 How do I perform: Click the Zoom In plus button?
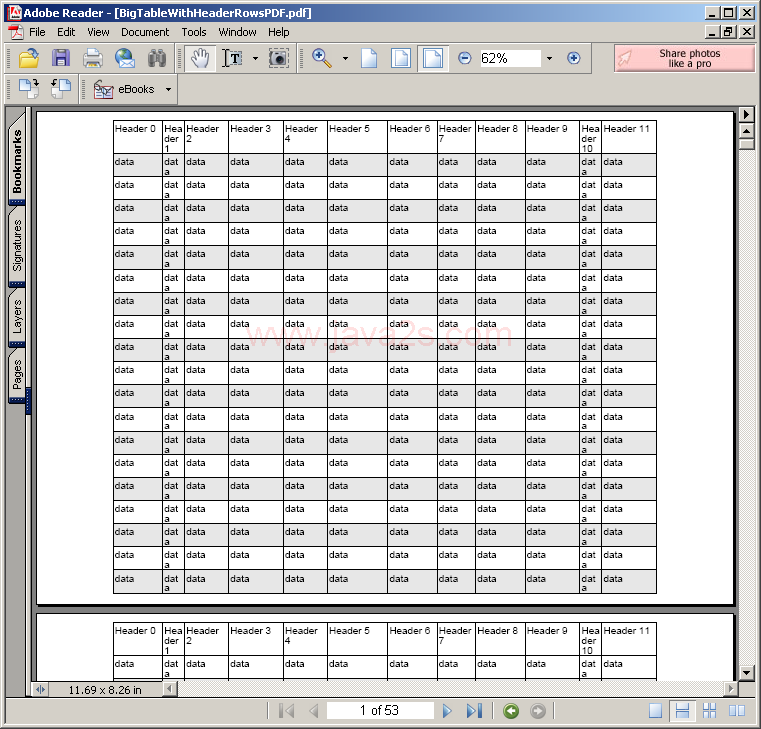574,58
